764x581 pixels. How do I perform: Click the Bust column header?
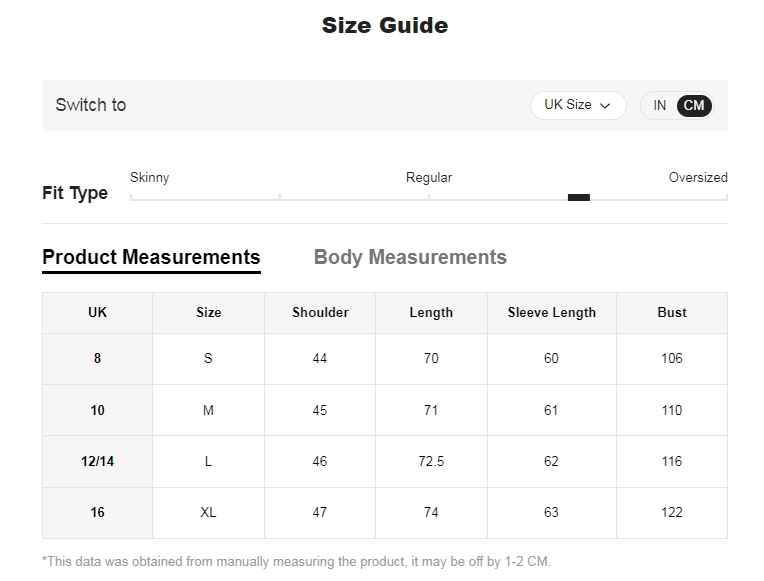[672, 312]
